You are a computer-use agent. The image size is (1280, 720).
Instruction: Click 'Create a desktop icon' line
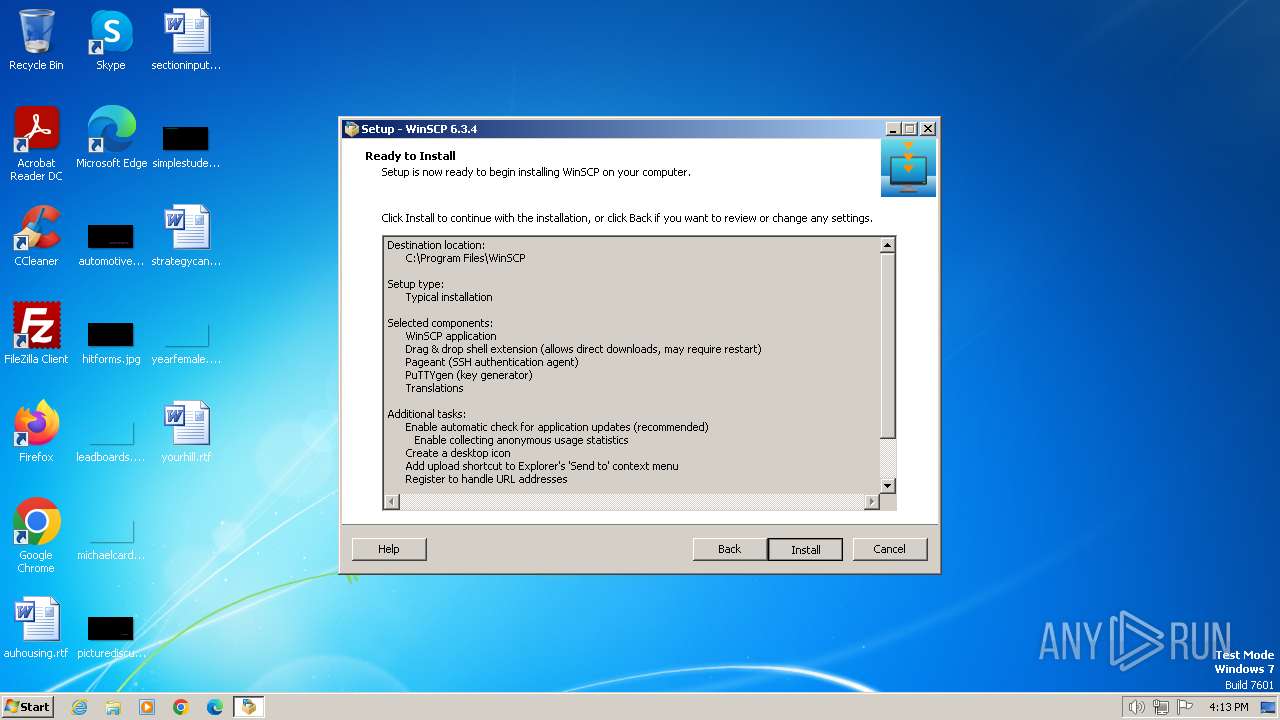pyautogui.click(x=458, y=453)
